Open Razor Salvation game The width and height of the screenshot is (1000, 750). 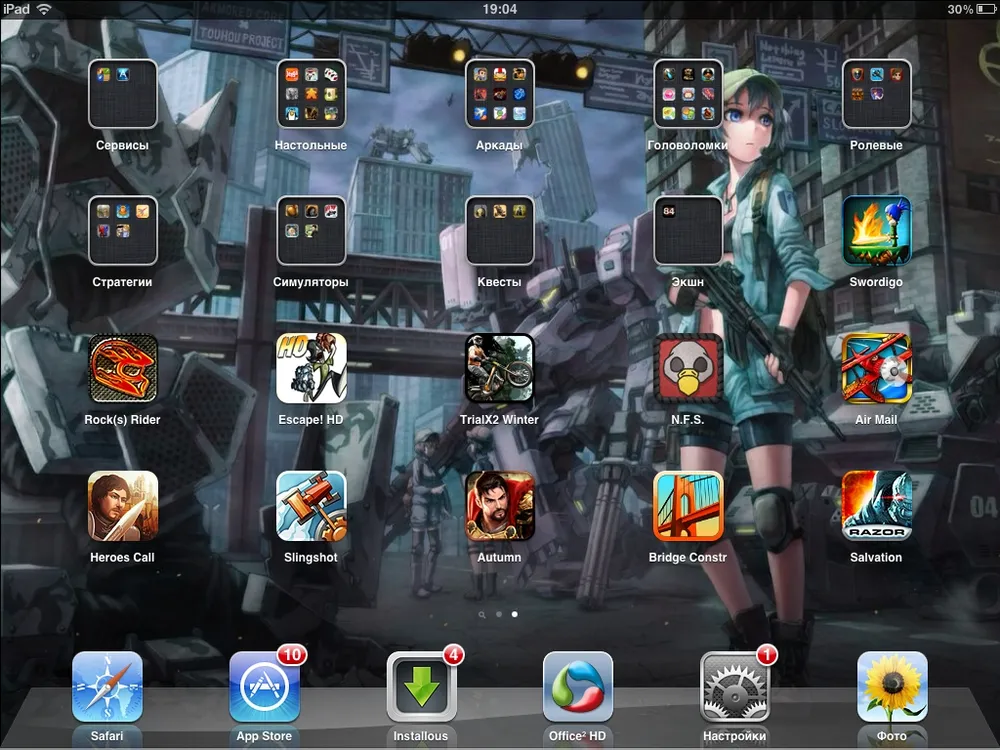[x=876, y=506]
